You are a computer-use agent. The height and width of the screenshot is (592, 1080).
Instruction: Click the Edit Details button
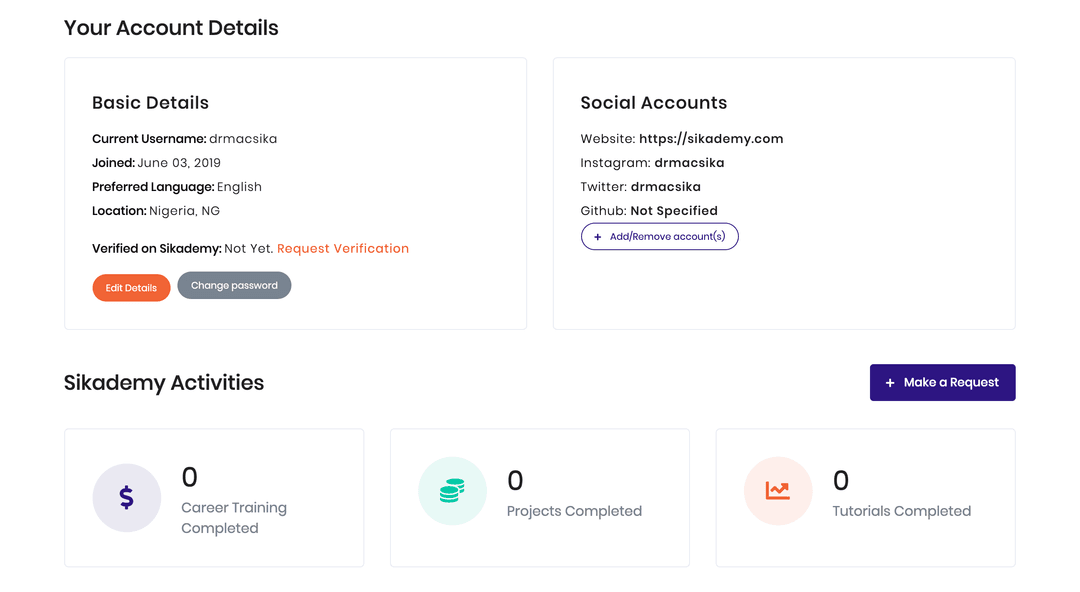point(131,288)
